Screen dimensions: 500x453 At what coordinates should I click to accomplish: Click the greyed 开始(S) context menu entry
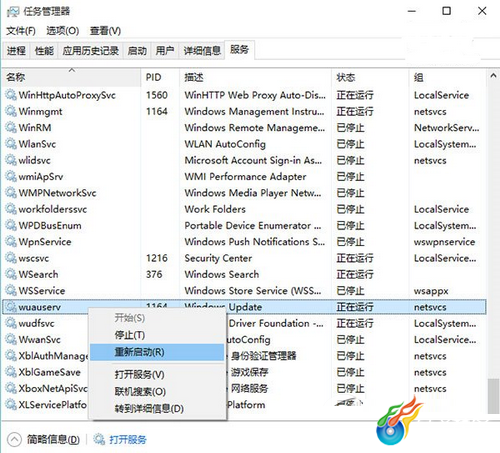[x=157, y=318]
